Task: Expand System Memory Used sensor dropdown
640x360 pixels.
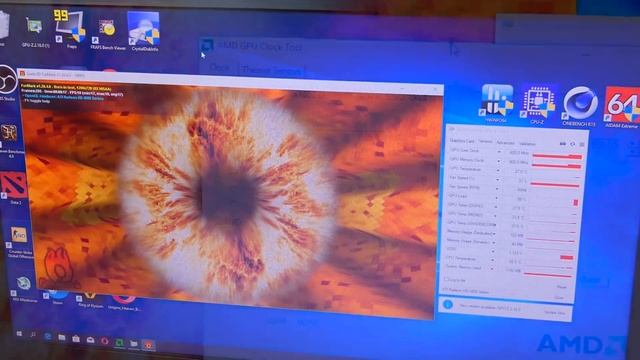Action: [492, 269]
